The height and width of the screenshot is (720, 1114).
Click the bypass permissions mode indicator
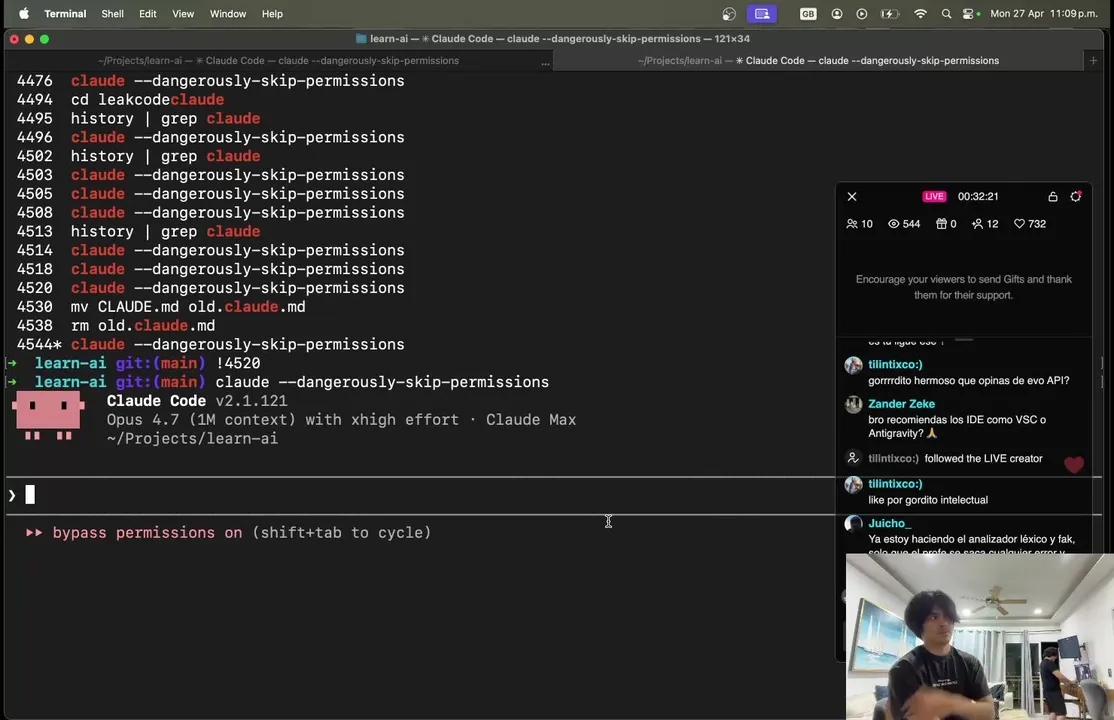[x=228, y=532]
